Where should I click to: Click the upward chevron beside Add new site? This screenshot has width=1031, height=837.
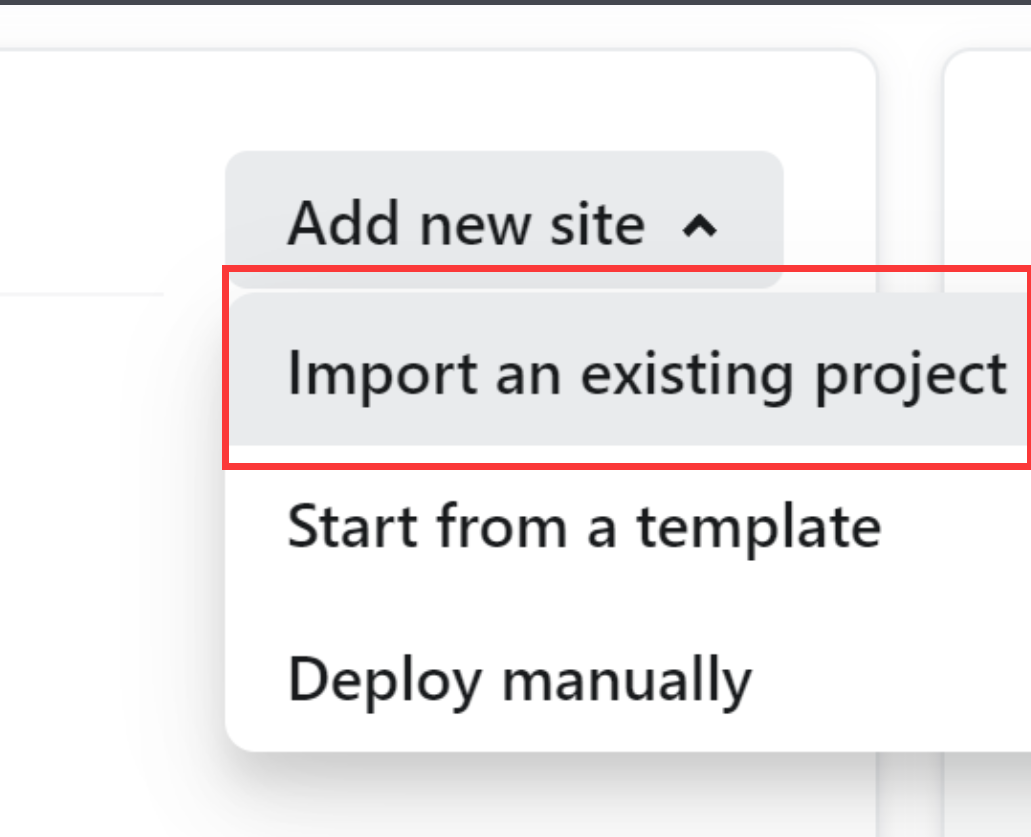(x=700, y=226)
